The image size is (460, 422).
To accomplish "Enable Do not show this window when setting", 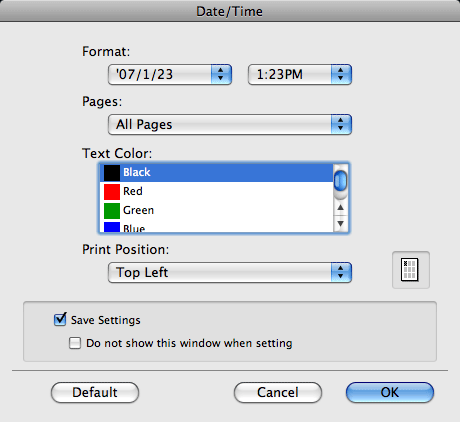I will pos(75,343).
